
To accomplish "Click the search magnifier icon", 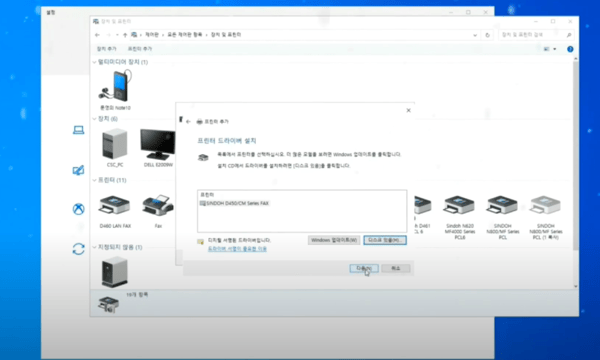I will pos(569,35).
